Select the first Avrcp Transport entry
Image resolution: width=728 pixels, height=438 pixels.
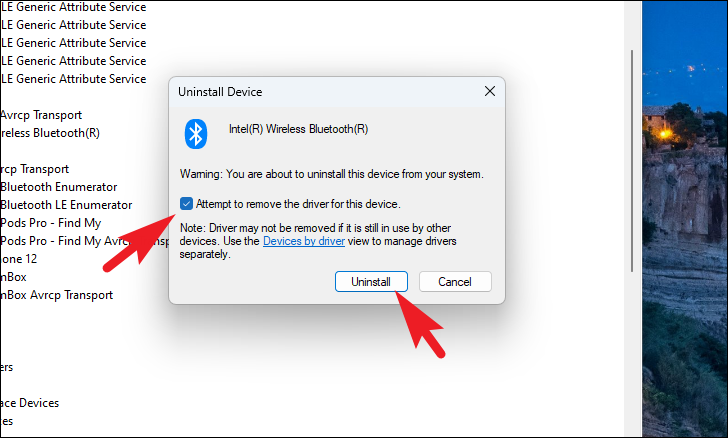41,115
